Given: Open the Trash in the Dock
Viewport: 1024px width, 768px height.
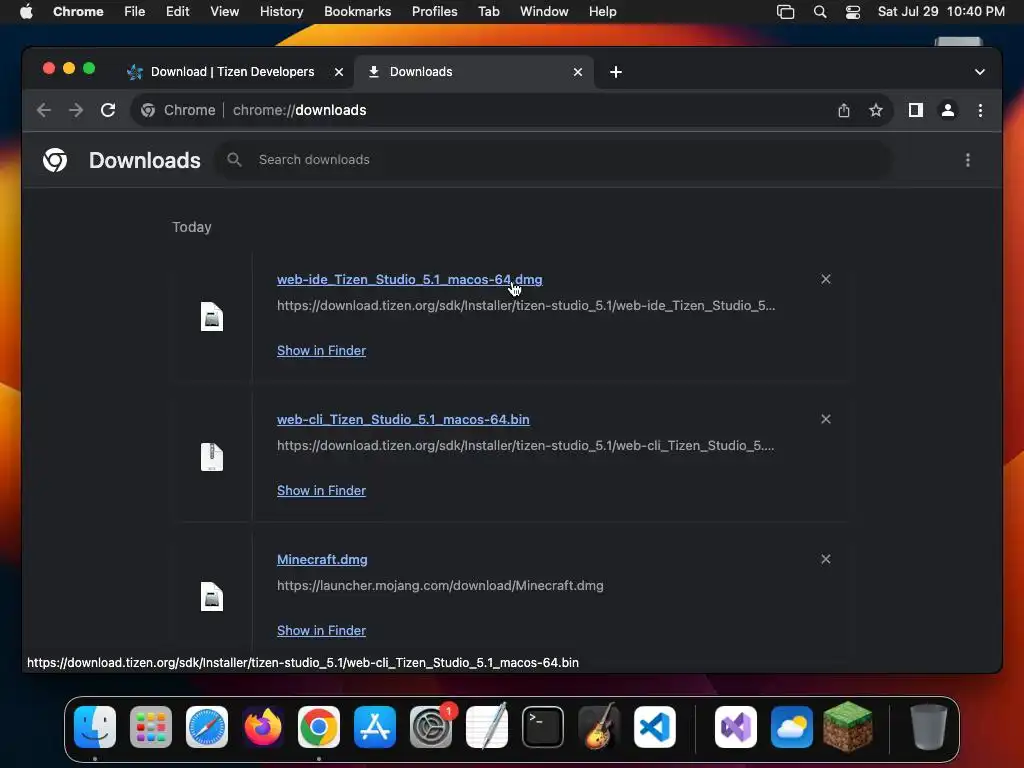Looking at the screenshot, I should (x=929, y=727).
